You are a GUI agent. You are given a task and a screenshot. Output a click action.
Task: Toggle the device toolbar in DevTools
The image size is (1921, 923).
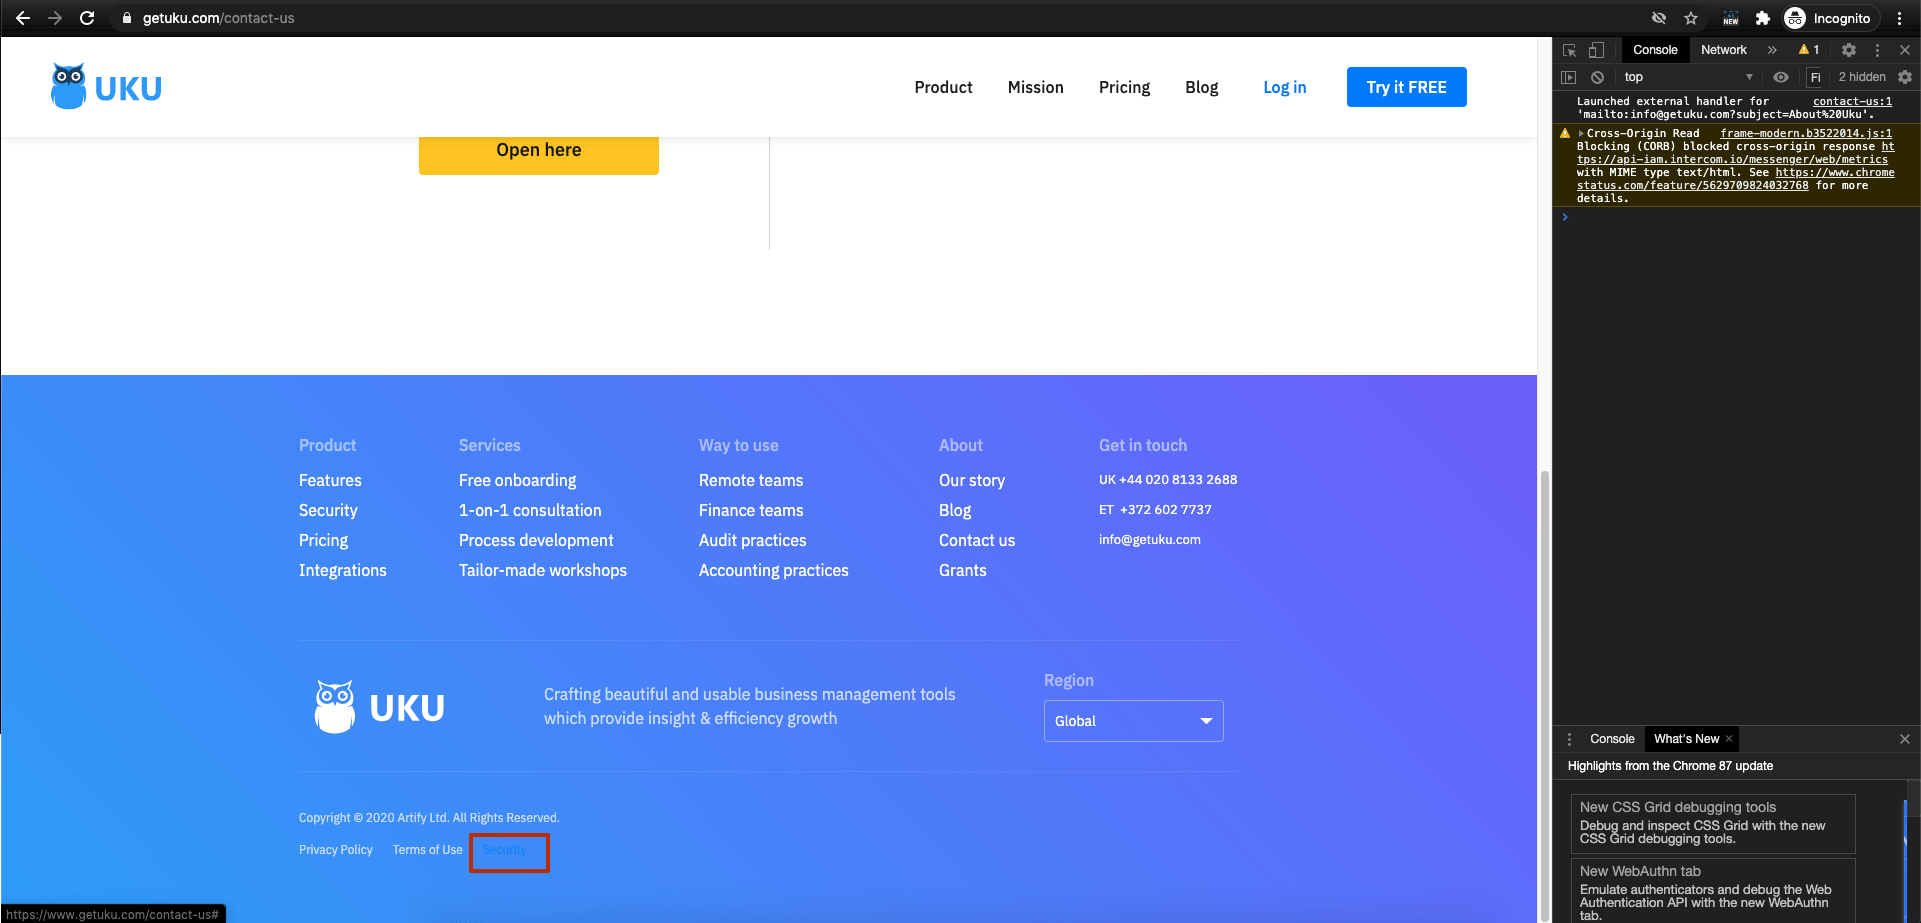(x=1596, y=50)
